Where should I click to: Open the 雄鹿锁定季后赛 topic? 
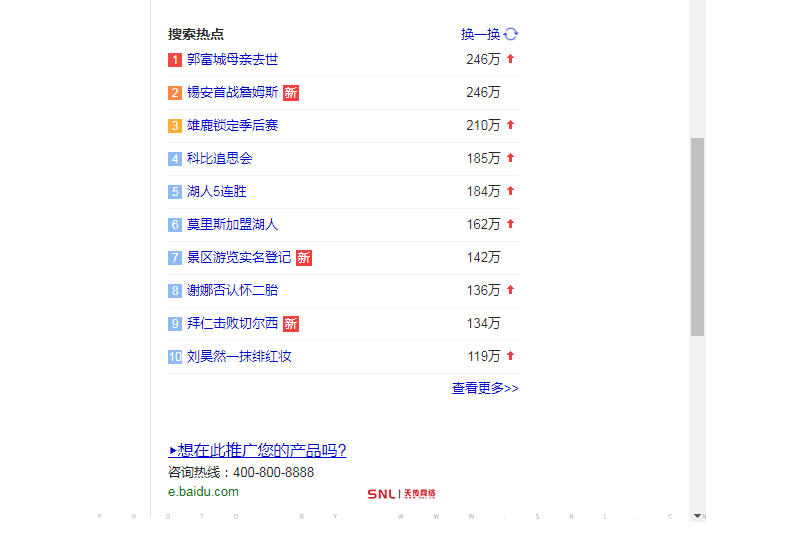[x=232, y=126]
